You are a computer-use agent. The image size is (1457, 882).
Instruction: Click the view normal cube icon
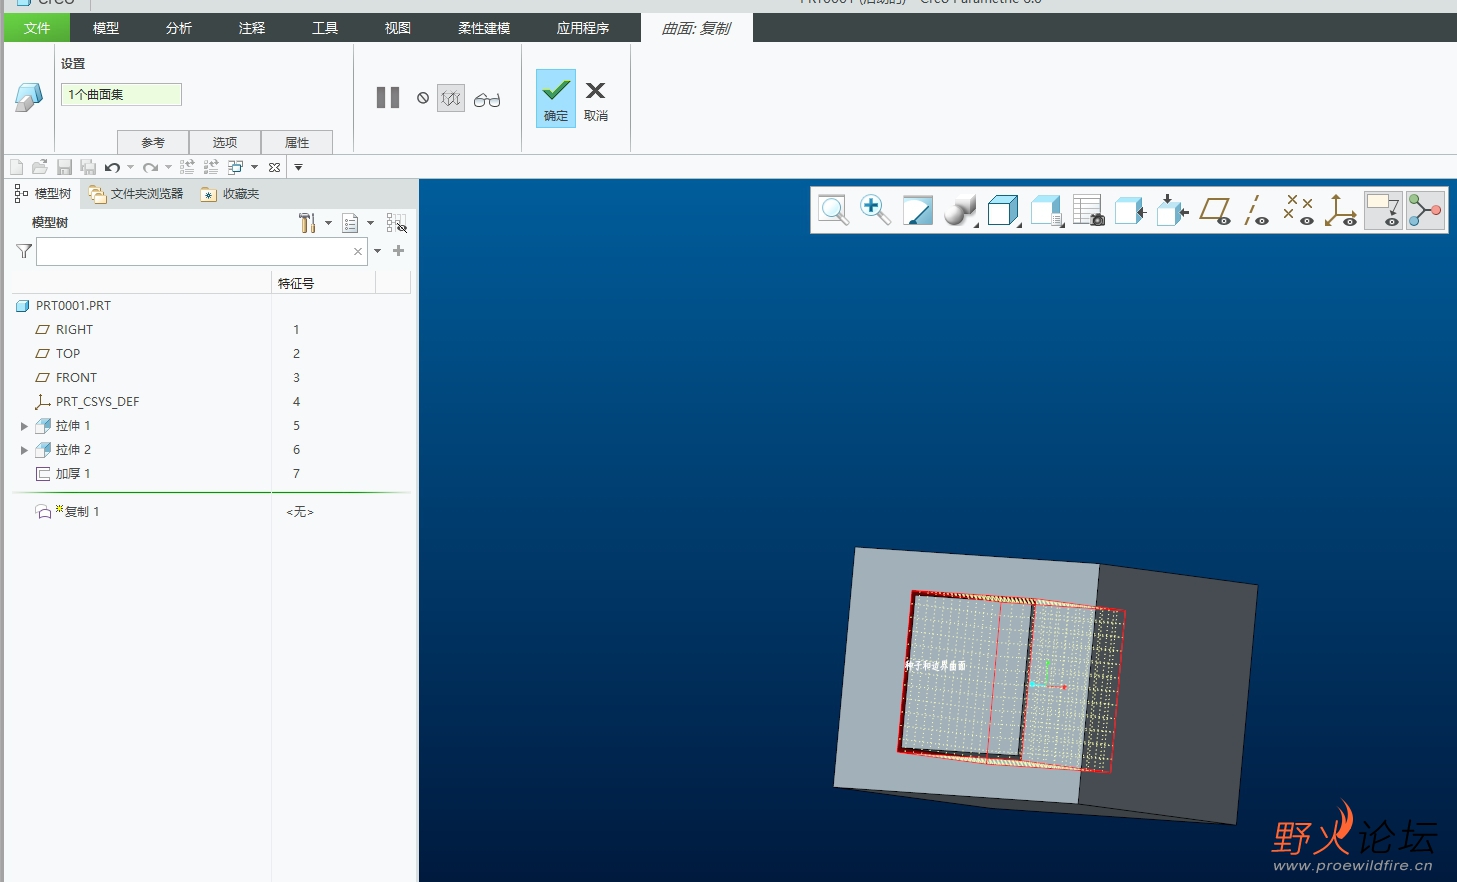[1130, 210]
